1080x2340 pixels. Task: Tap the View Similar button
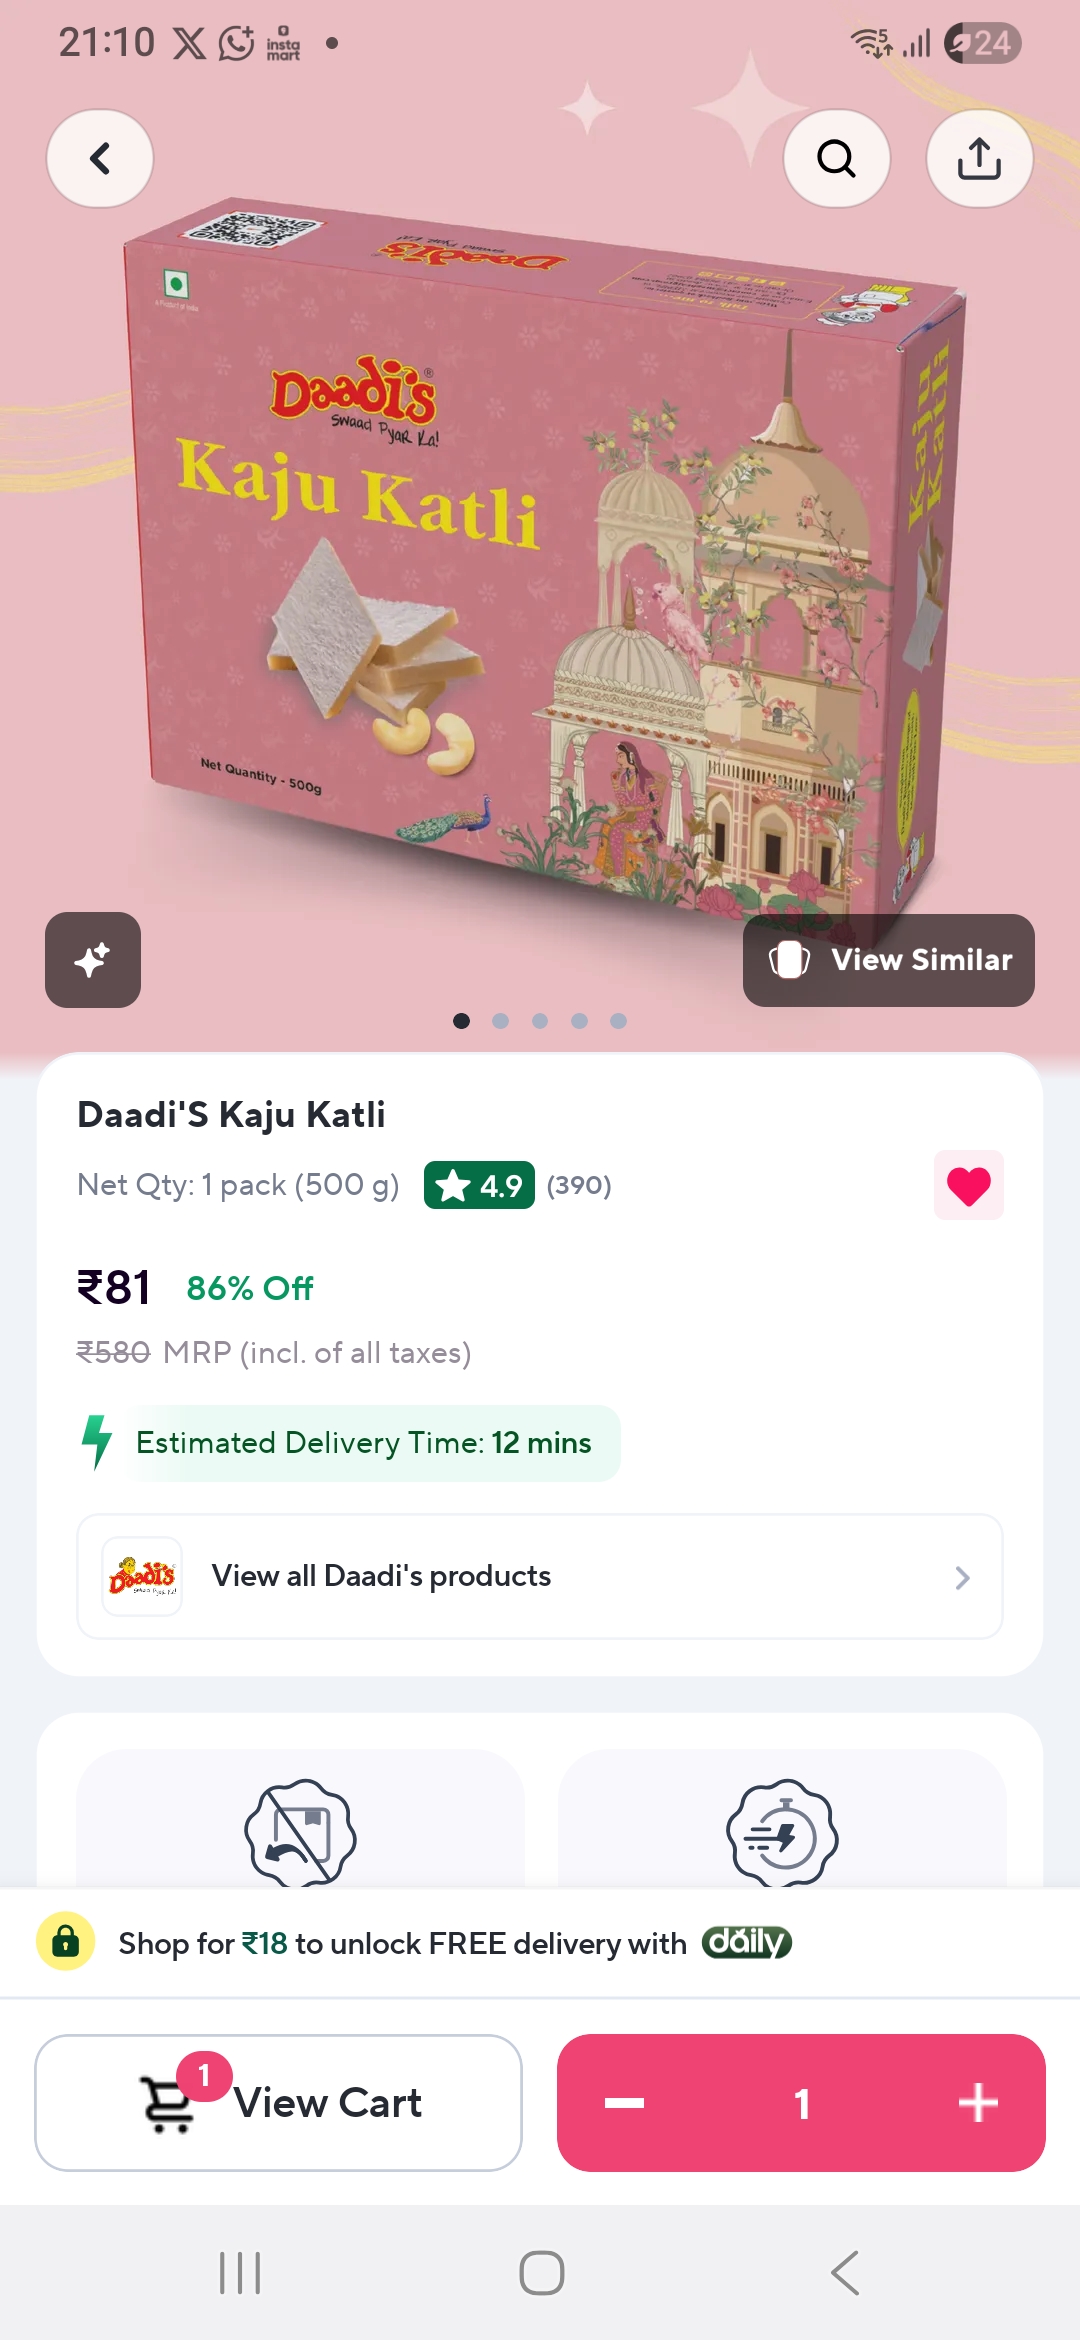click(889, 960)
